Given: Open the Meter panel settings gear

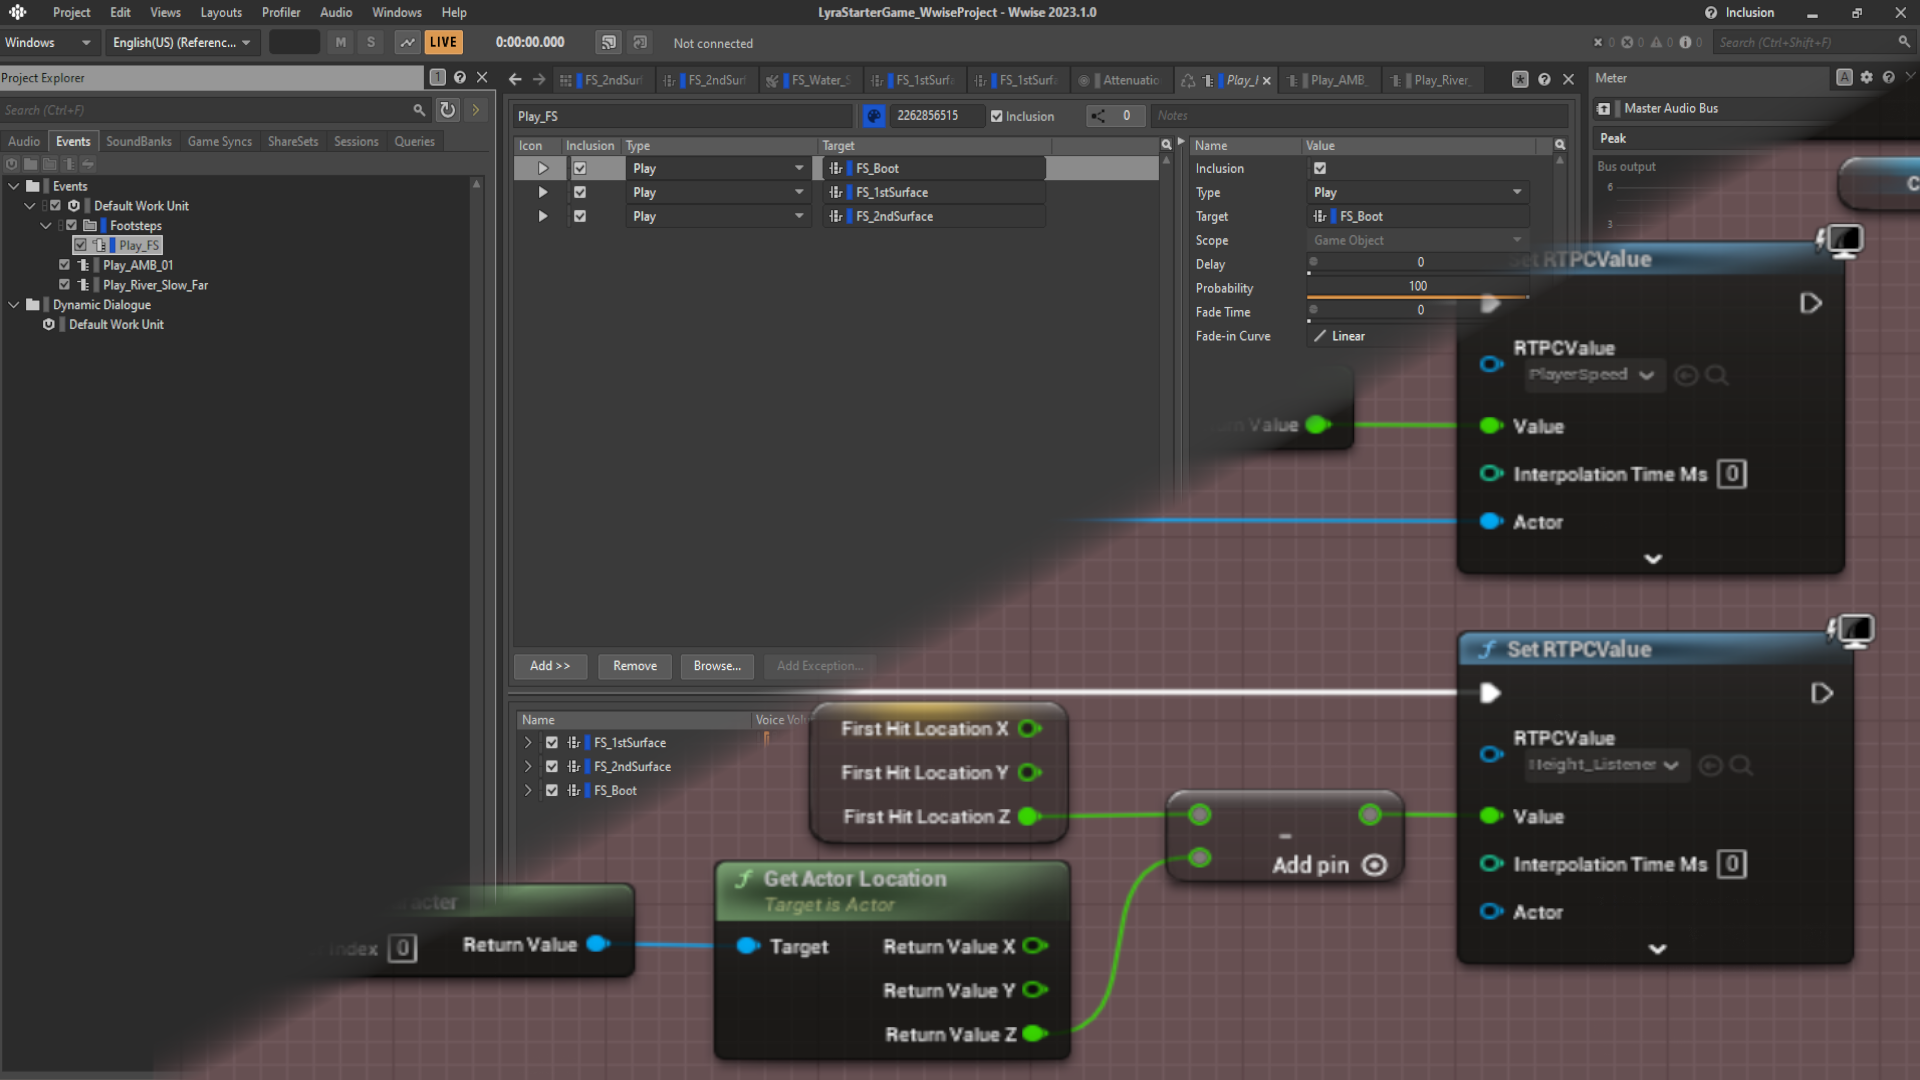Looking at the screenshot, I should click(1866, 78).
